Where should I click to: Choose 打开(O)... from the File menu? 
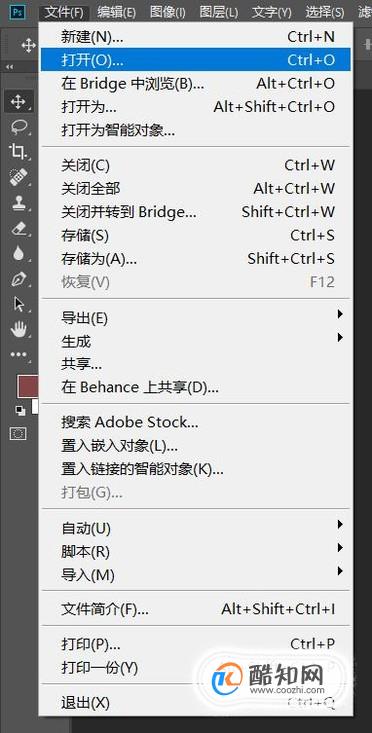196,60
